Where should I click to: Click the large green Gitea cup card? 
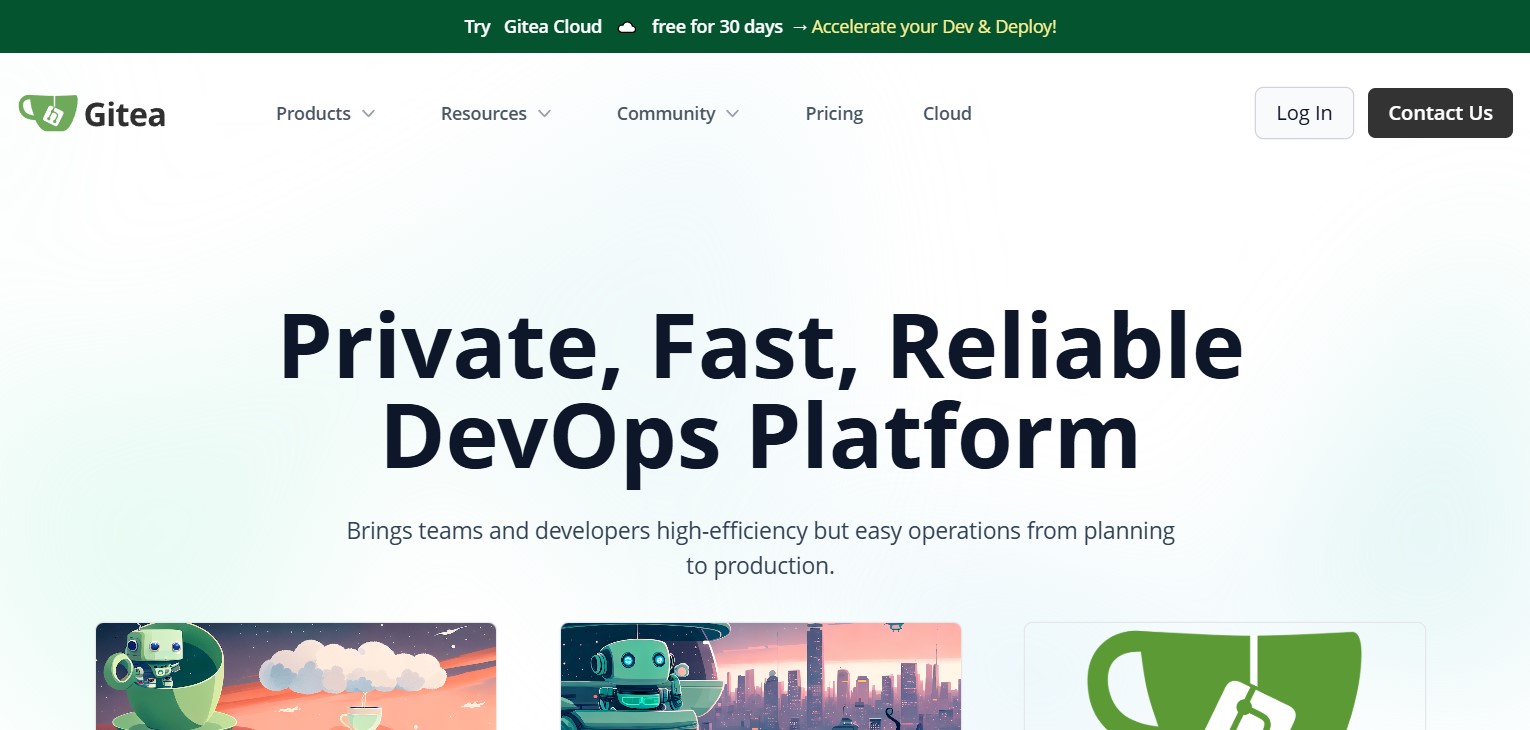pos(1225,676)
